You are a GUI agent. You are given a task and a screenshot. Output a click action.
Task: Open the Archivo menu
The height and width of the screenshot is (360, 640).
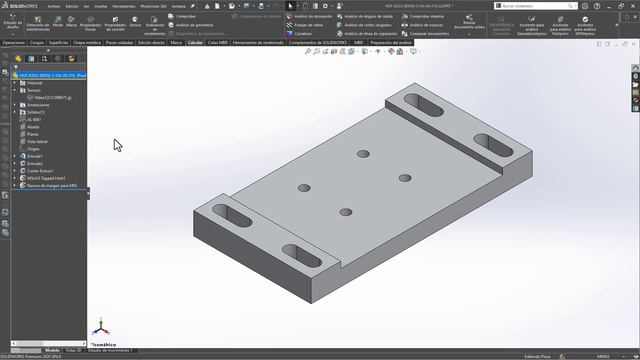54,6
